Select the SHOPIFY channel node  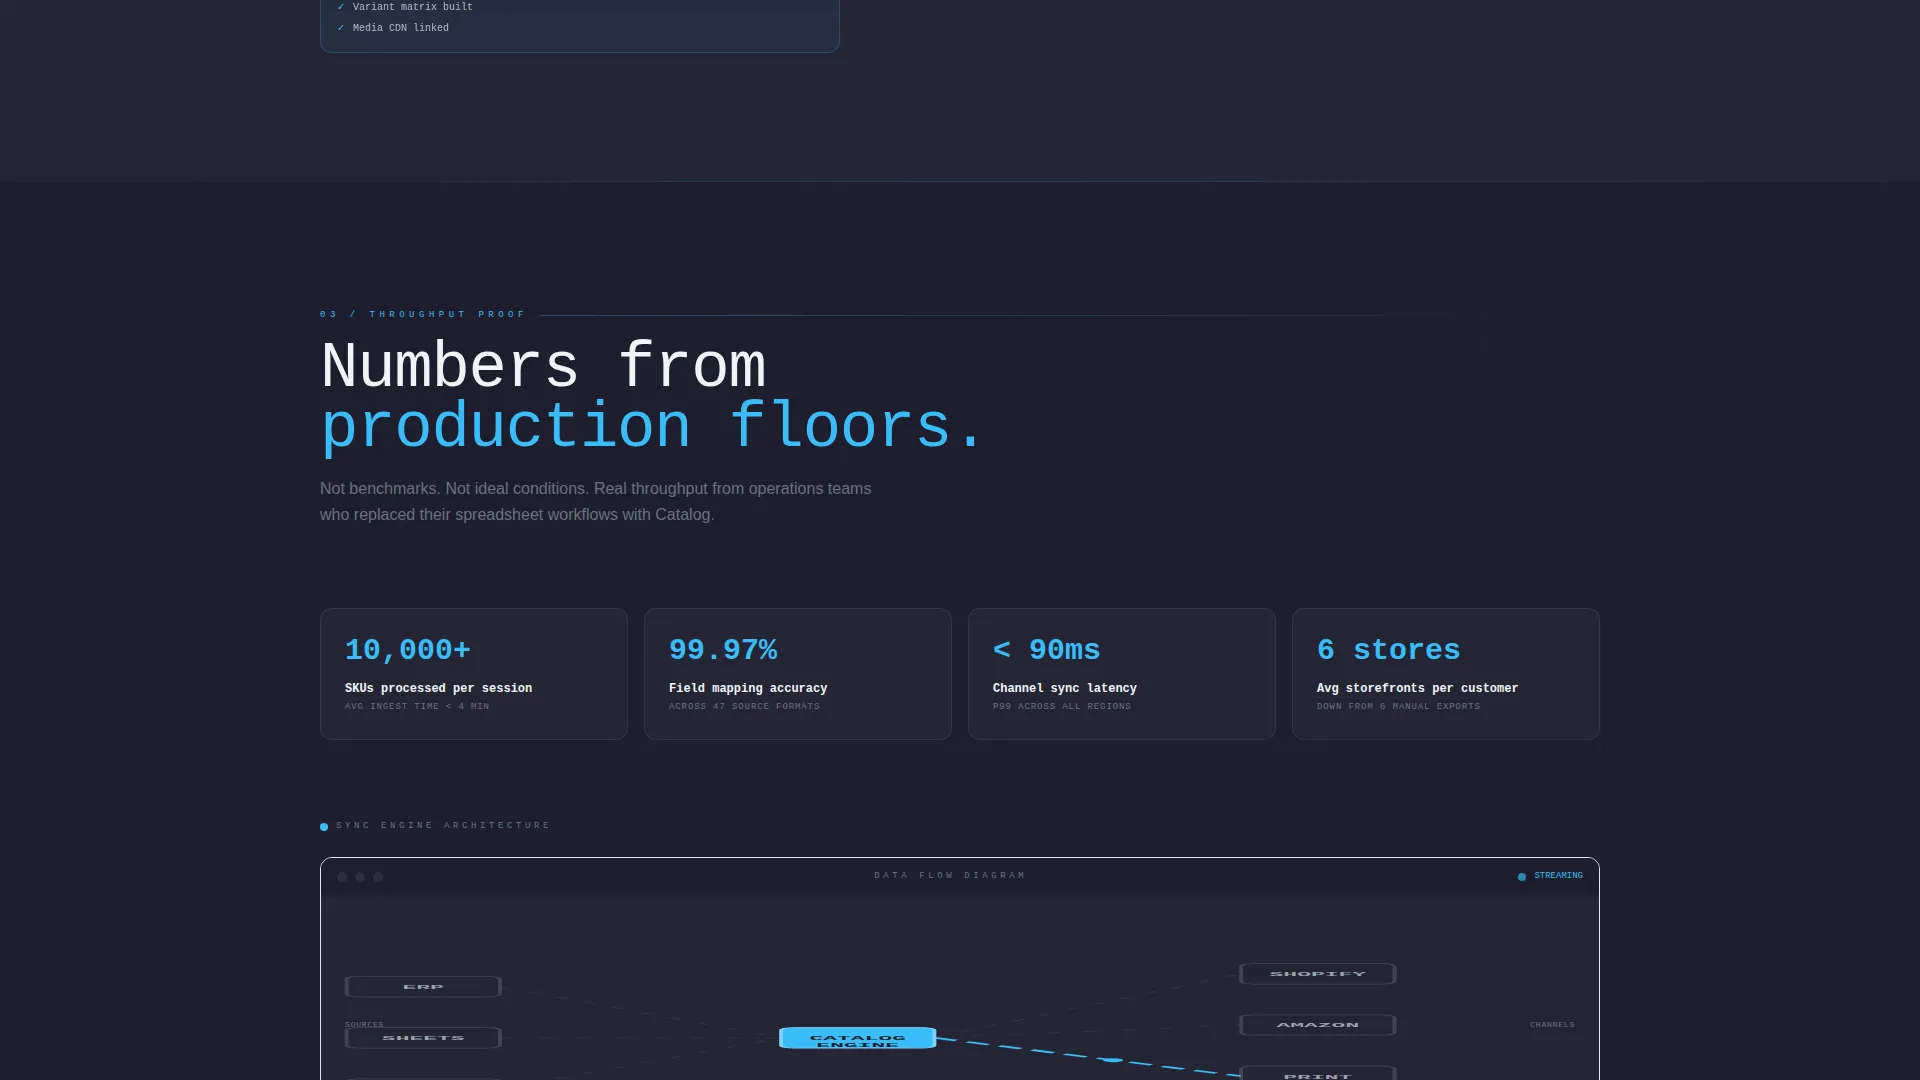tap(1318, 974)
